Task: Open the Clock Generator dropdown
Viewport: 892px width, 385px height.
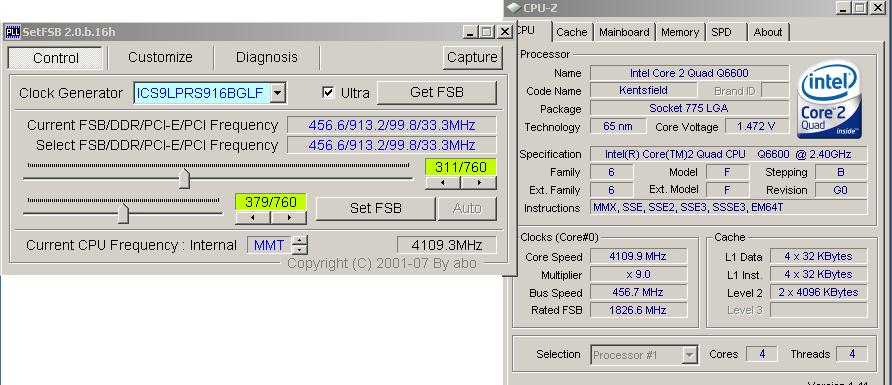Action: click(x=277, y=93)
